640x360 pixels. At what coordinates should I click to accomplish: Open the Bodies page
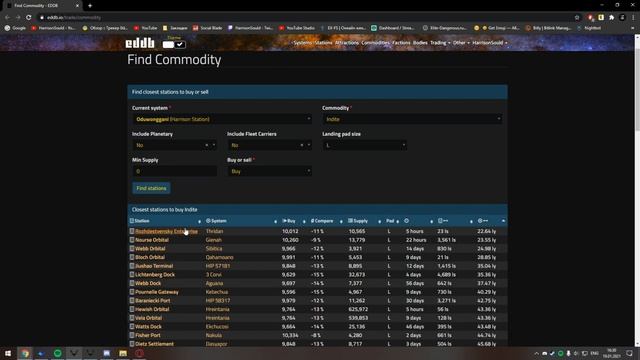pos(420,43)
